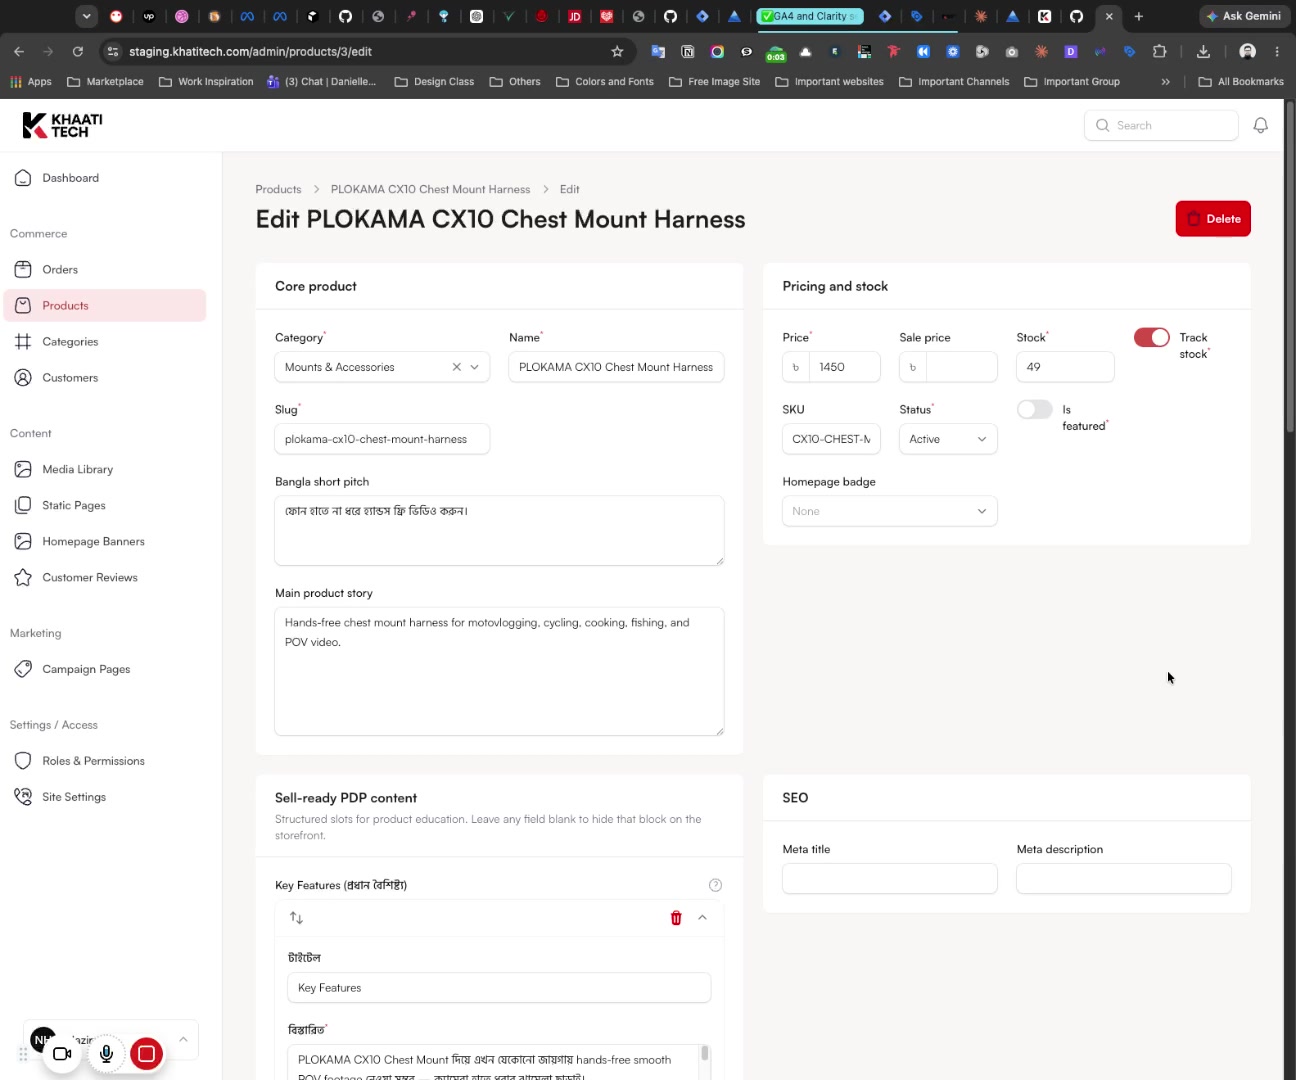Open a new browser tab

1139,16
